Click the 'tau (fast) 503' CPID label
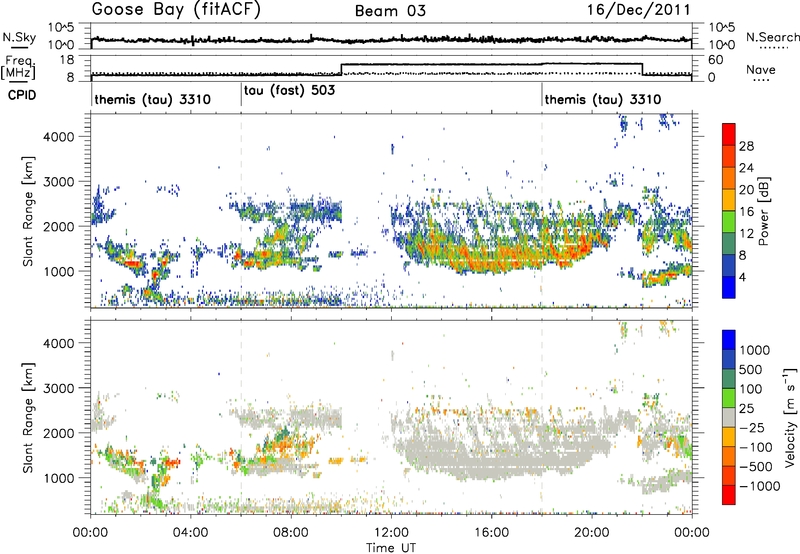800x554 pixels. tap(289, 91)
